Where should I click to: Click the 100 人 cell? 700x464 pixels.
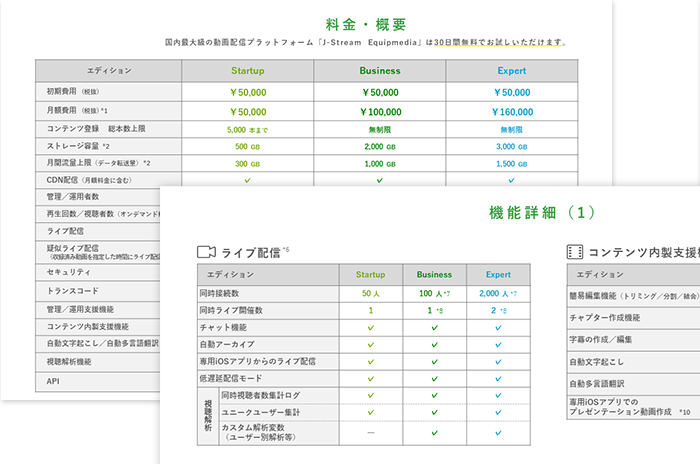(434, 293)
